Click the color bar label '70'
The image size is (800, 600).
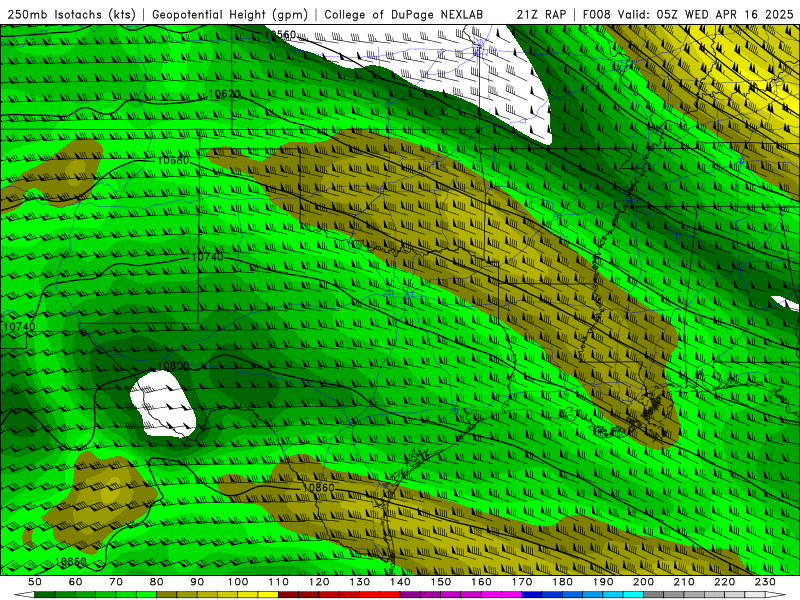click(116, 582)
